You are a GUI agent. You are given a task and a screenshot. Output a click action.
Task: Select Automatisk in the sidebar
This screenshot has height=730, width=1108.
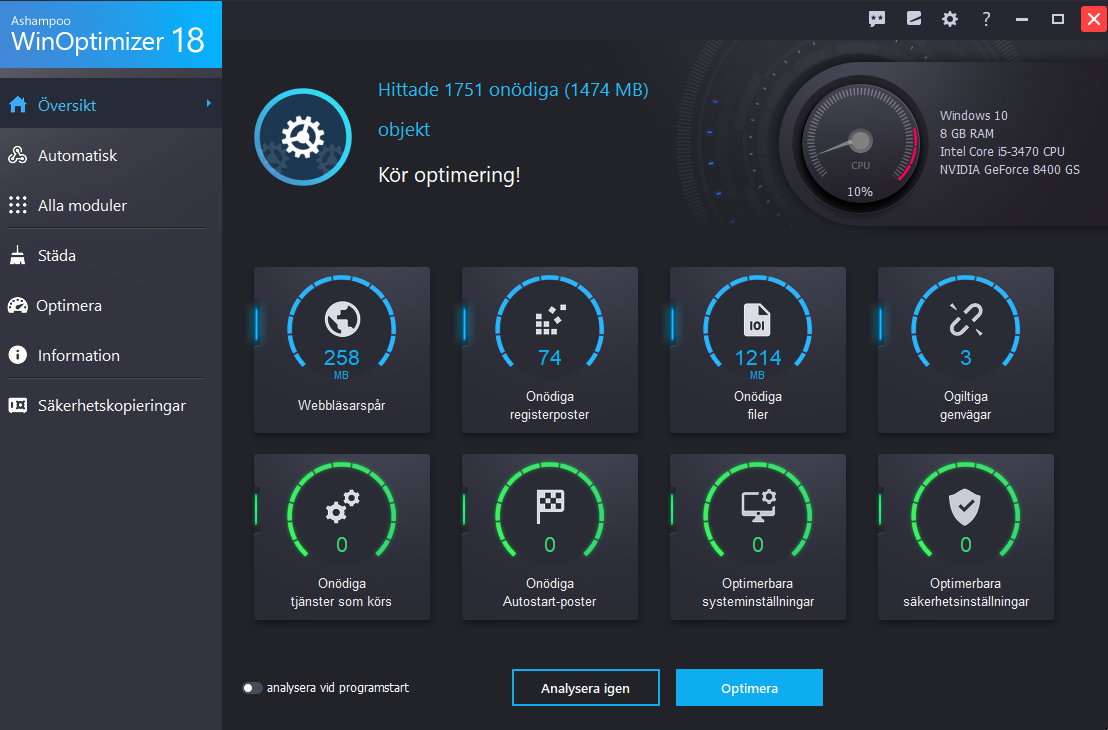coord(111,155)
